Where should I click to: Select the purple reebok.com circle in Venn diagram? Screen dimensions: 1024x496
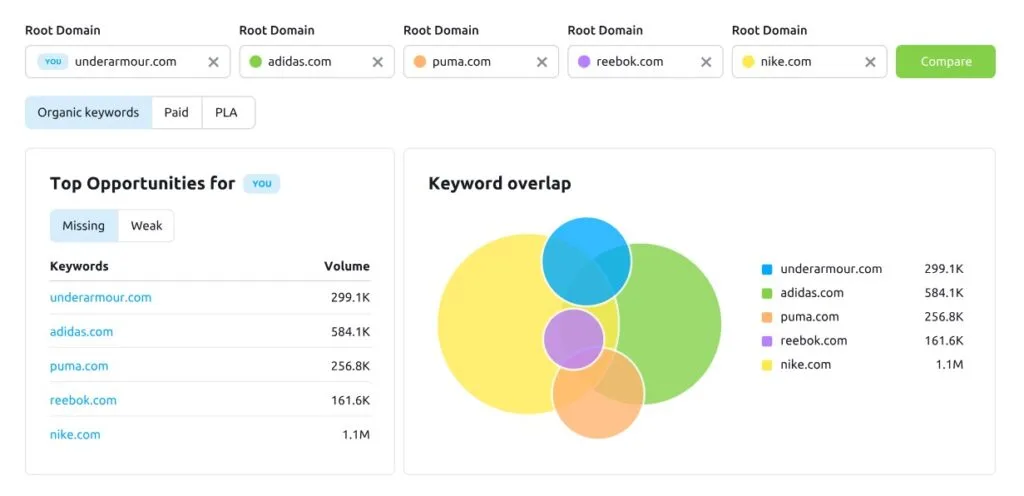coord(573,339)
